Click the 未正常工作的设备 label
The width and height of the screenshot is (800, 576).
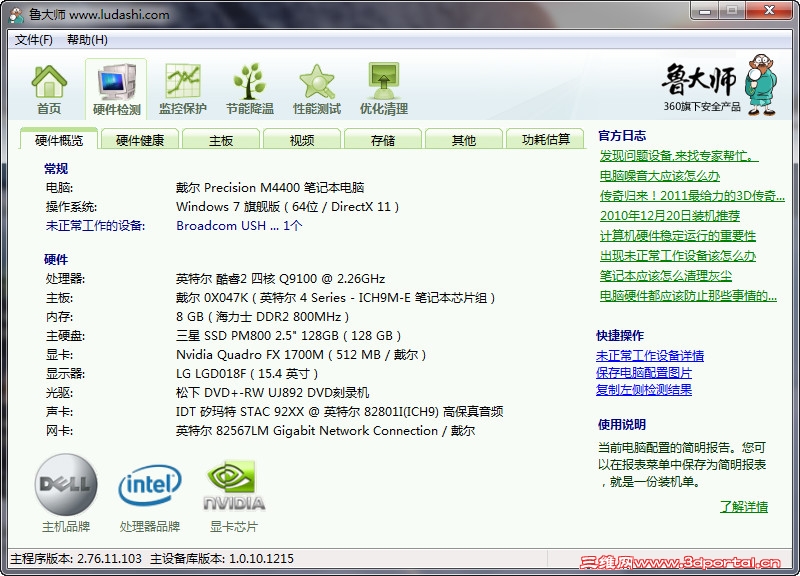[x=95, y=226]
